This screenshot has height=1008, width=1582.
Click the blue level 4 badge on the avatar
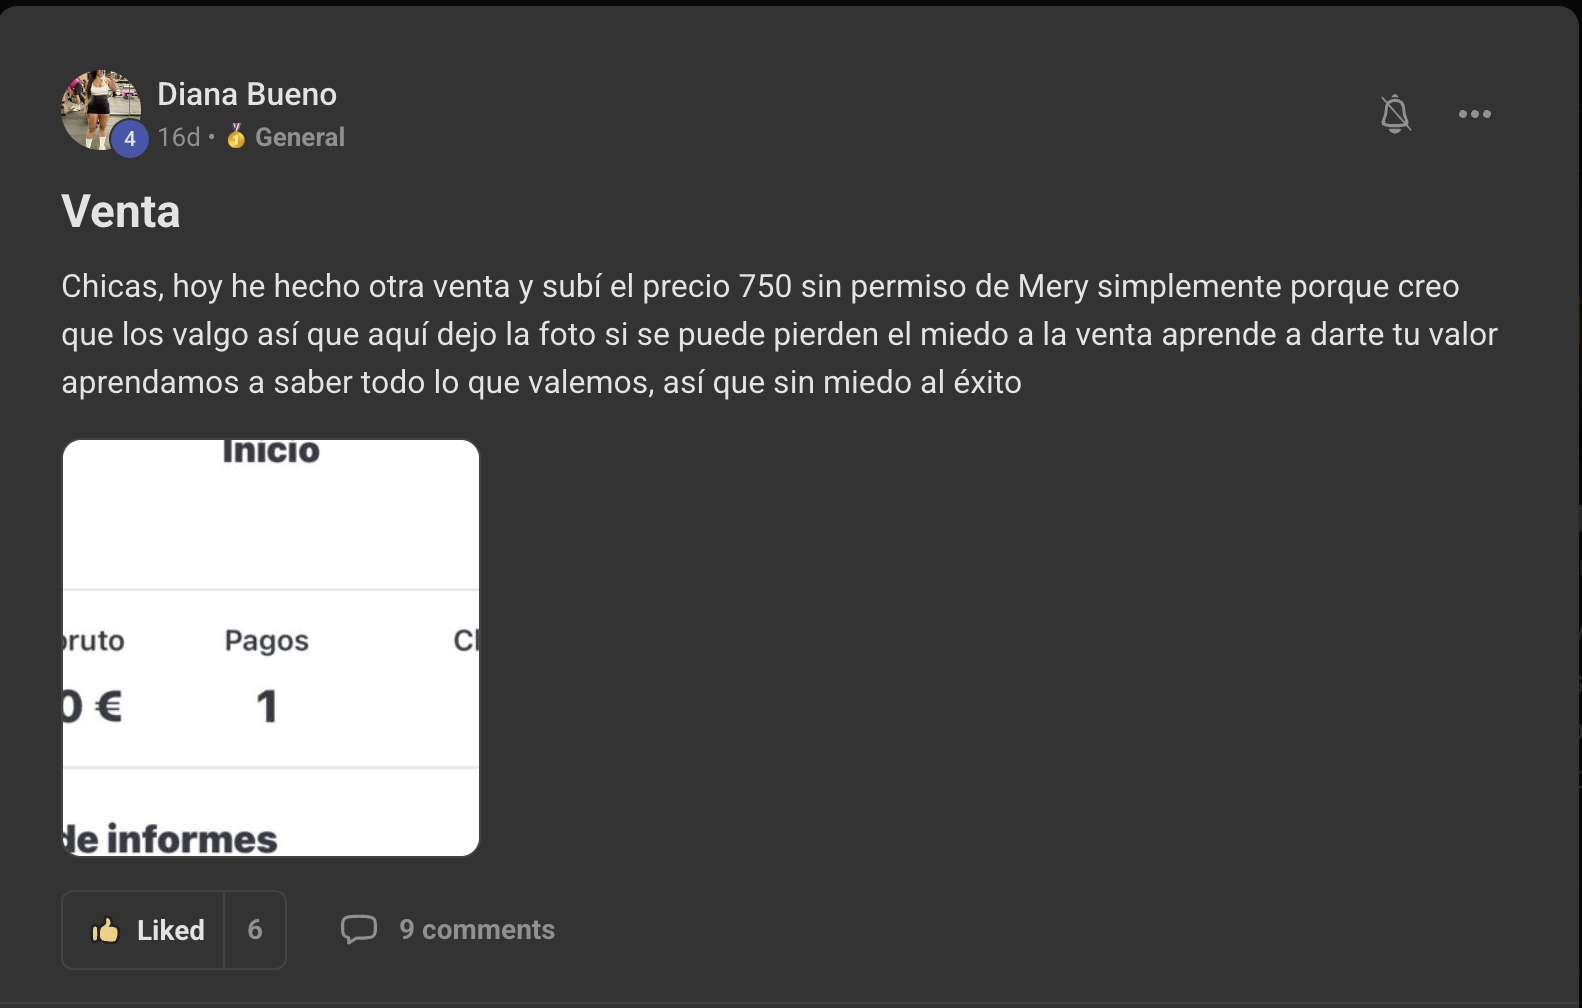pos(130,139)
